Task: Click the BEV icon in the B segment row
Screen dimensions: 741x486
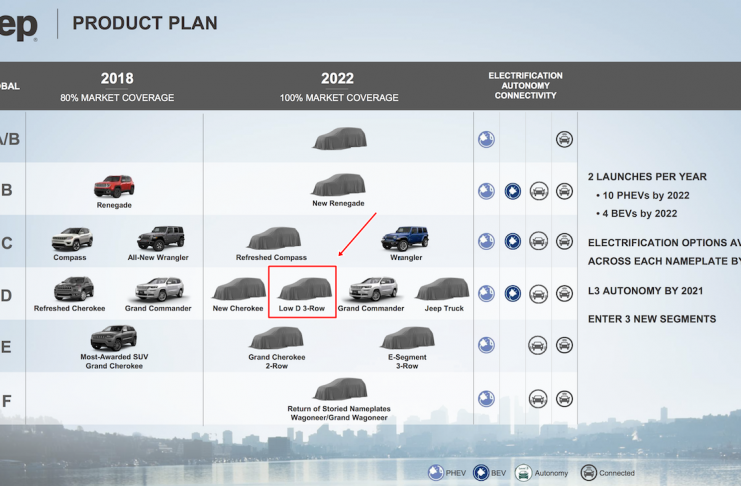Action: (513, 190)
